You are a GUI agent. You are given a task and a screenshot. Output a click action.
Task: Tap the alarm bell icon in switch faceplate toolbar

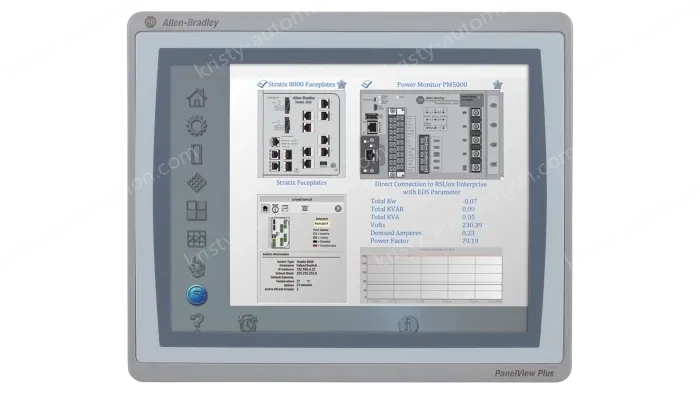(304, 208)
